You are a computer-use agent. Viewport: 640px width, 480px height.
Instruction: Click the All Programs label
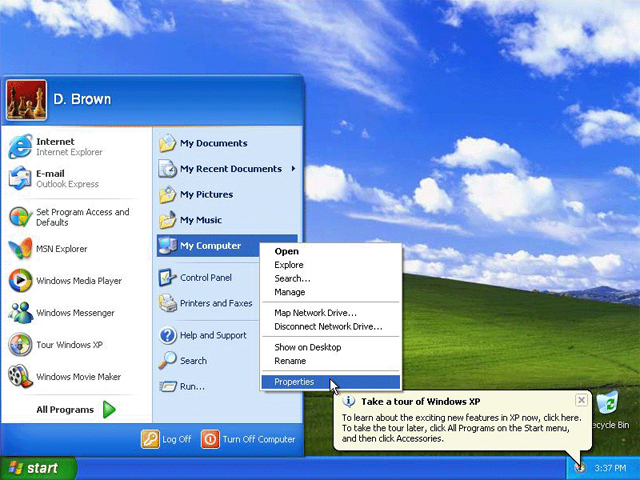(65, 410)
